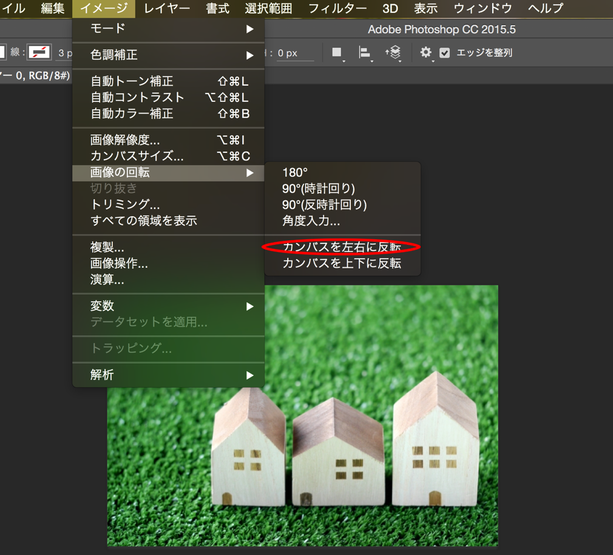
Task: Expand the 変数 submenu
Action: coord(168,306)
